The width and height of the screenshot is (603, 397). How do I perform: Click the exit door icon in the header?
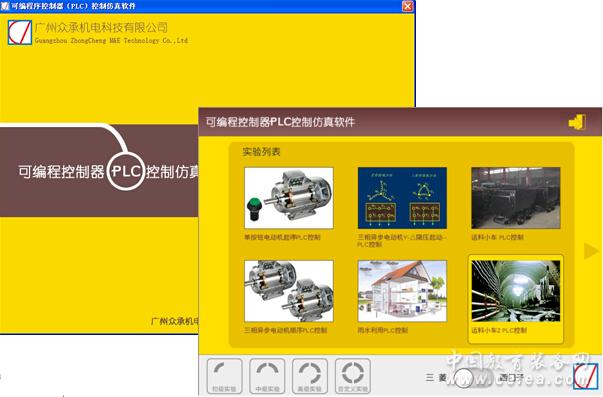tap(577, 122)
